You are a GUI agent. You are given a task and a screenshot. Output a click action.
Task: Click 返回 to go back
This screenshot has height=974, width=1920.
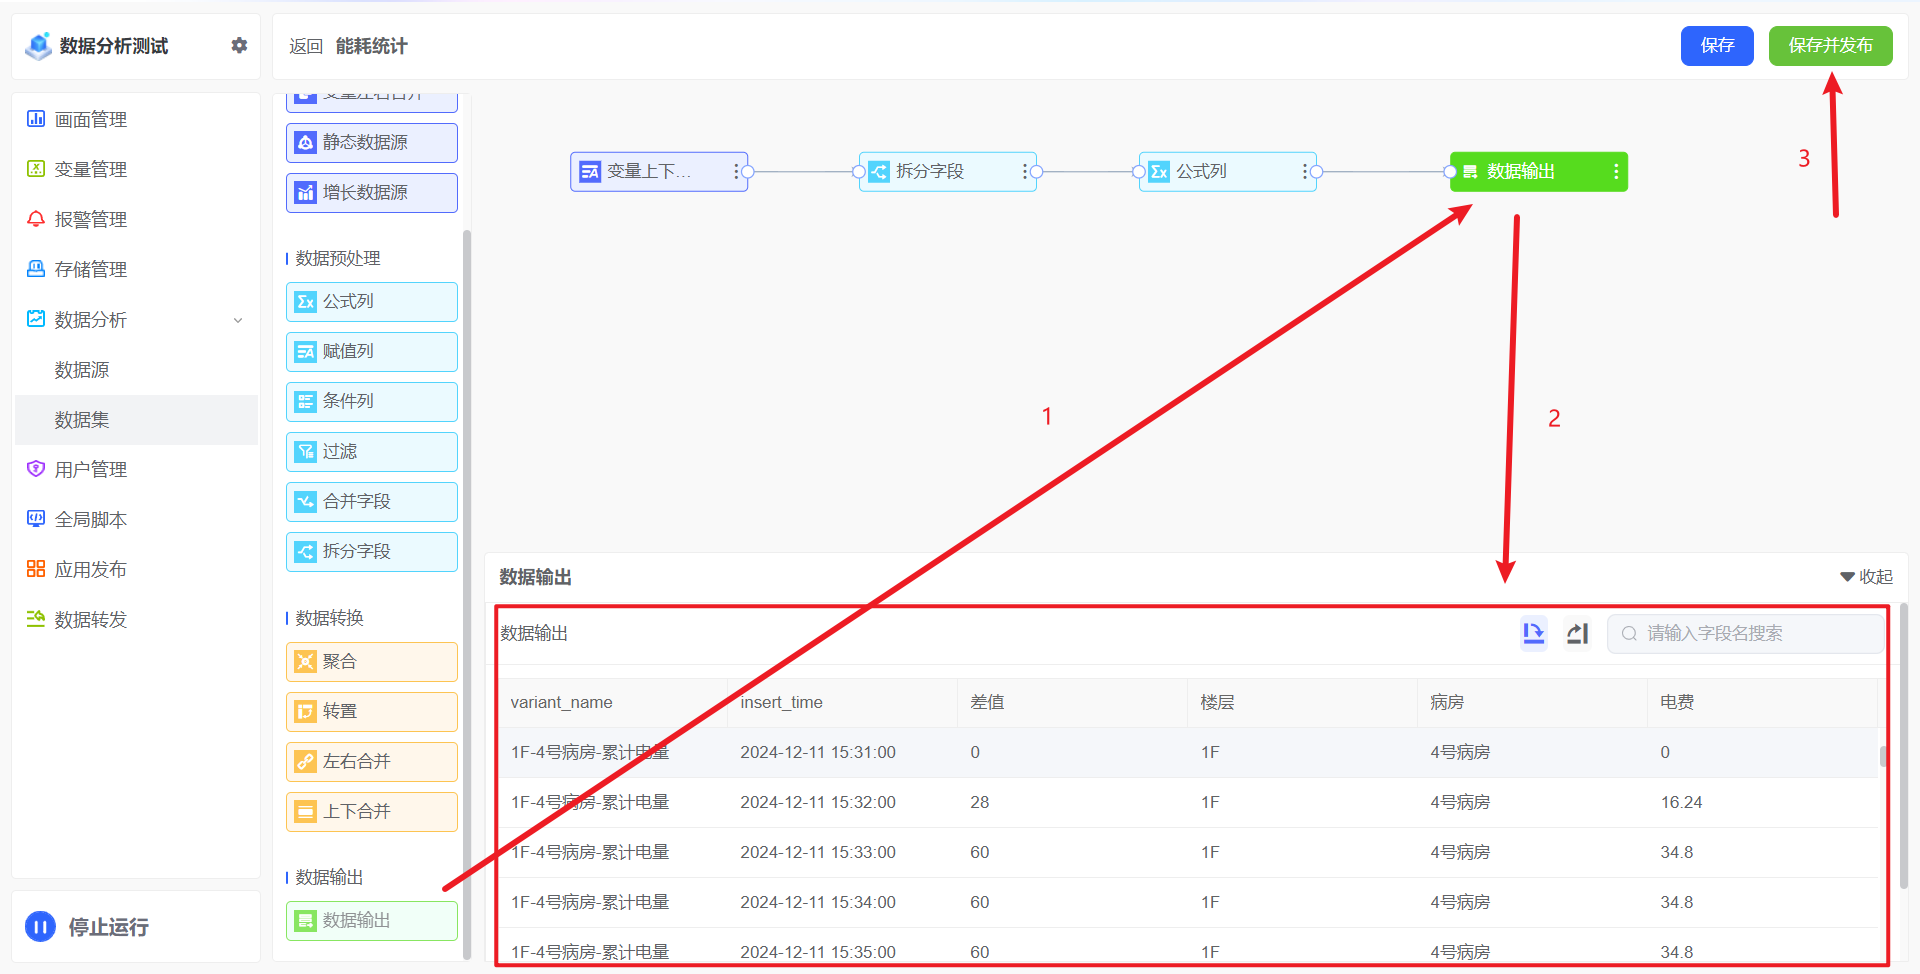click(305, 46)
